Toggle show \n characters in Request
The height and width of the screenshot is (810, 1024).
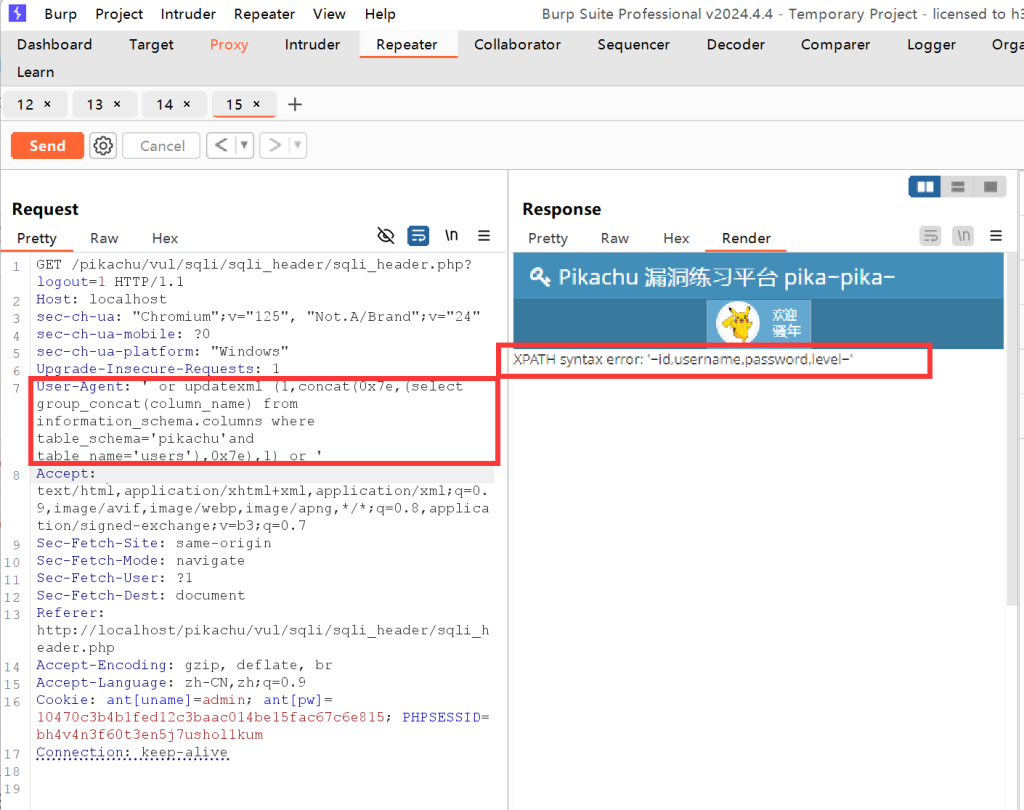pyautogui.click(x=451, y=235)
